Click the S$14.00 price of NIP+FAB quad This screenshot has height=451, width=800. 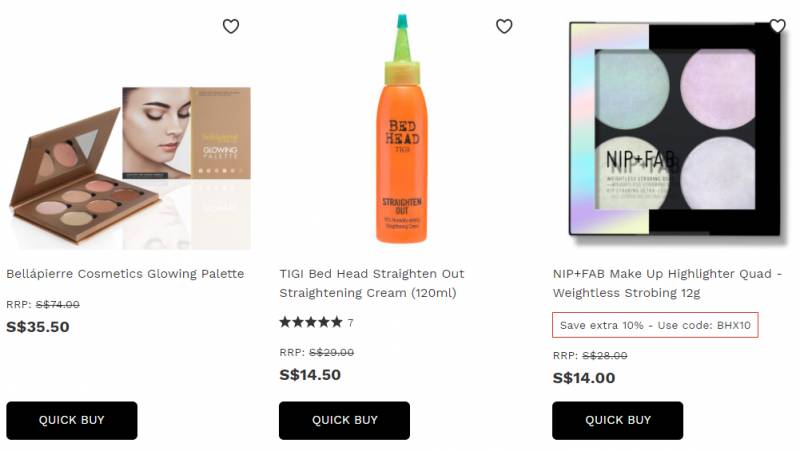tap(584, 378)
